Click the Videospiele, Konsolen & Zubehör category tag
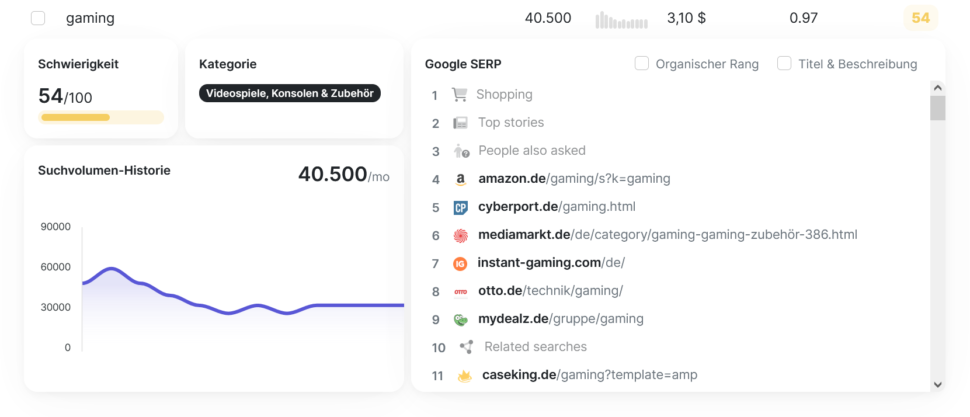This screenshot has height=417, width=970. (290, 93)
